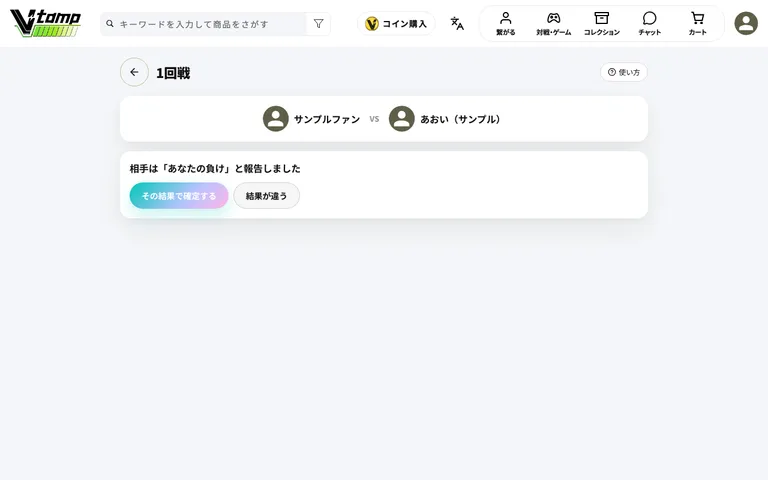Confirm with その結果で確定する button
The width and height of the screenshot is (768, 480).
pos(179,195)
